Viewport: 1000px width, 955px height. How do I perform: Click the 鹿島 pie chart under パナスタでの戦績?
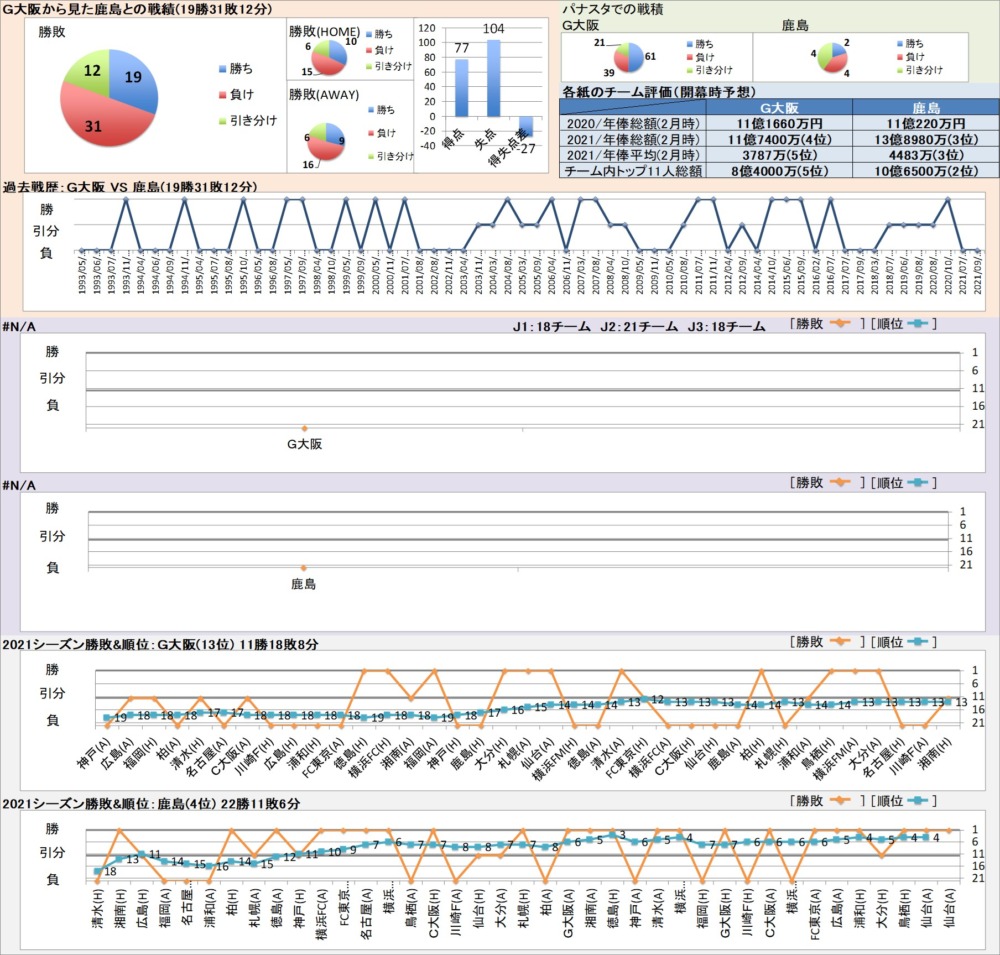click(x=833, y=56)
